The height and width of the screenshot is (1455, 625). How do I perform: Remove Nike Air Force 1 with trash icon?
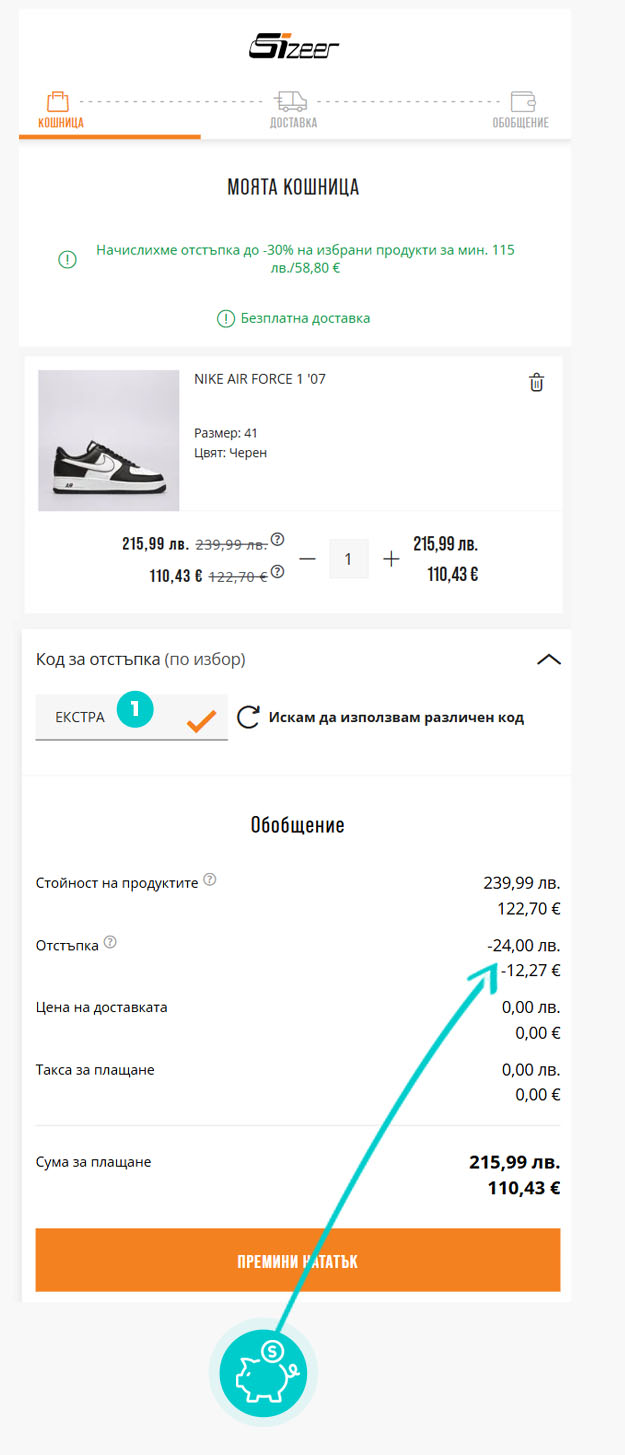tap(537, 382)
